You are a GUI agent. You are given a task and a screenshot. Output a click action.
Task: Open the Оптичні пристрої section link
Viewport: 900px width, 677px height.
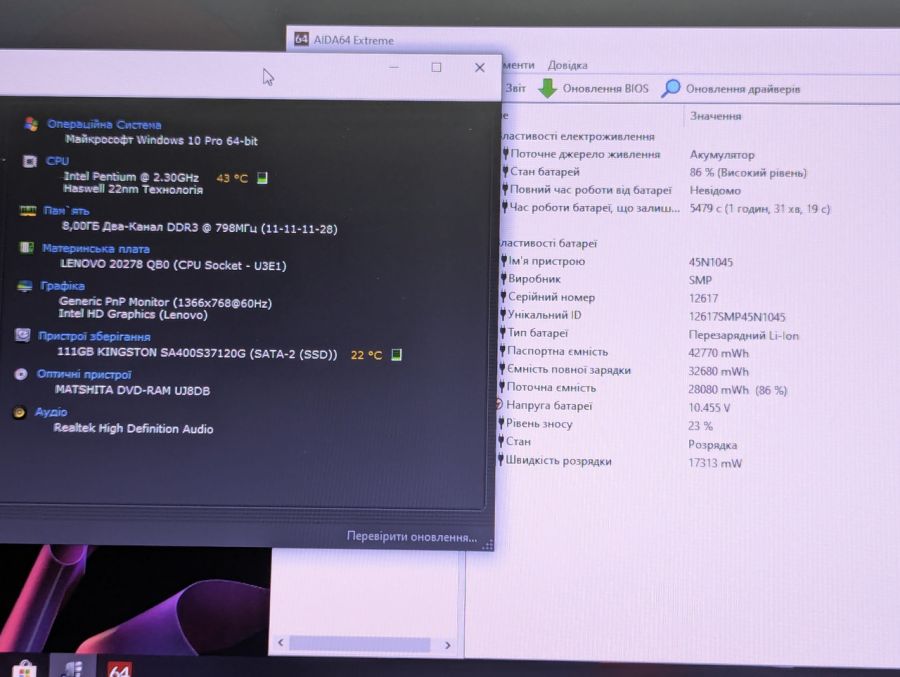[x=84, y=374]
